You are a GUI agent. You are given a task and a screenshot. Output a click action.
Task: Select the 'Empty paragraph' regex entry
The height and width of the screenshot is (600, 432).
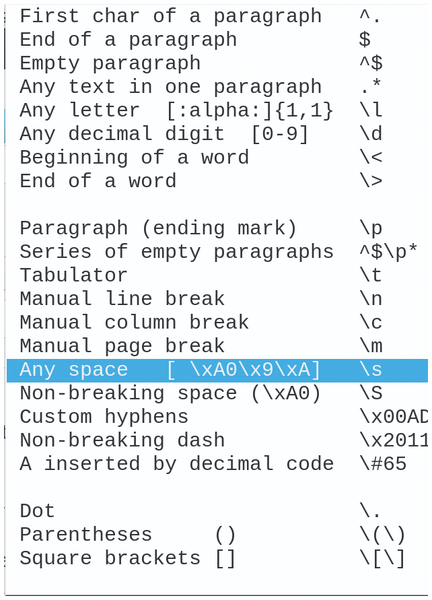[x=217, y=64]
